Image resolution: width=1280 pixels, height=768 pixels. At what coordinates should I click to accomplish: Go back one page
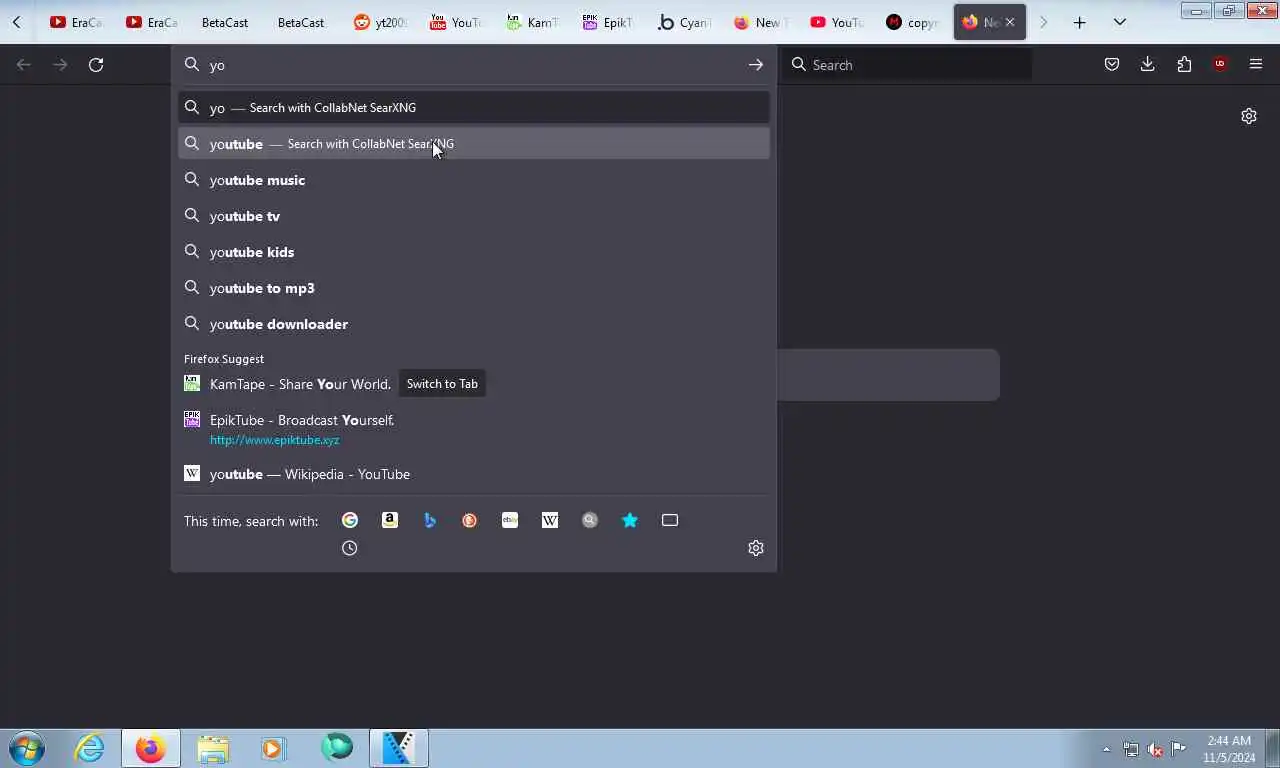pos(24,65)
